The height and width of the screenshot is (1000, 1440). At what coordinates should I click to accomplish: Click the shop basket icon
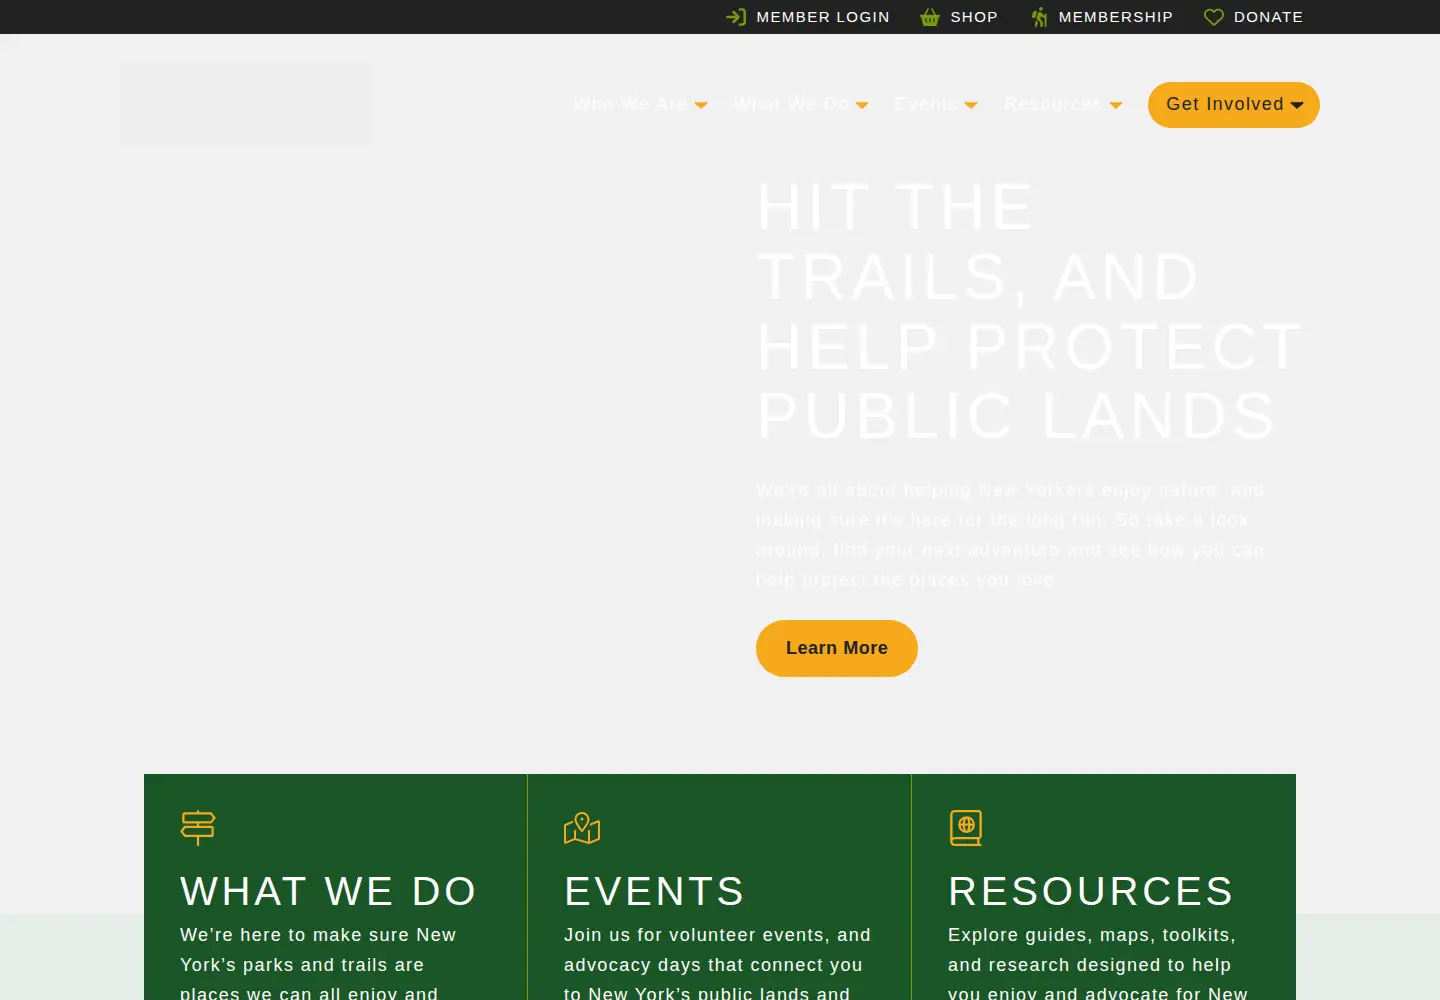(930, 17)
